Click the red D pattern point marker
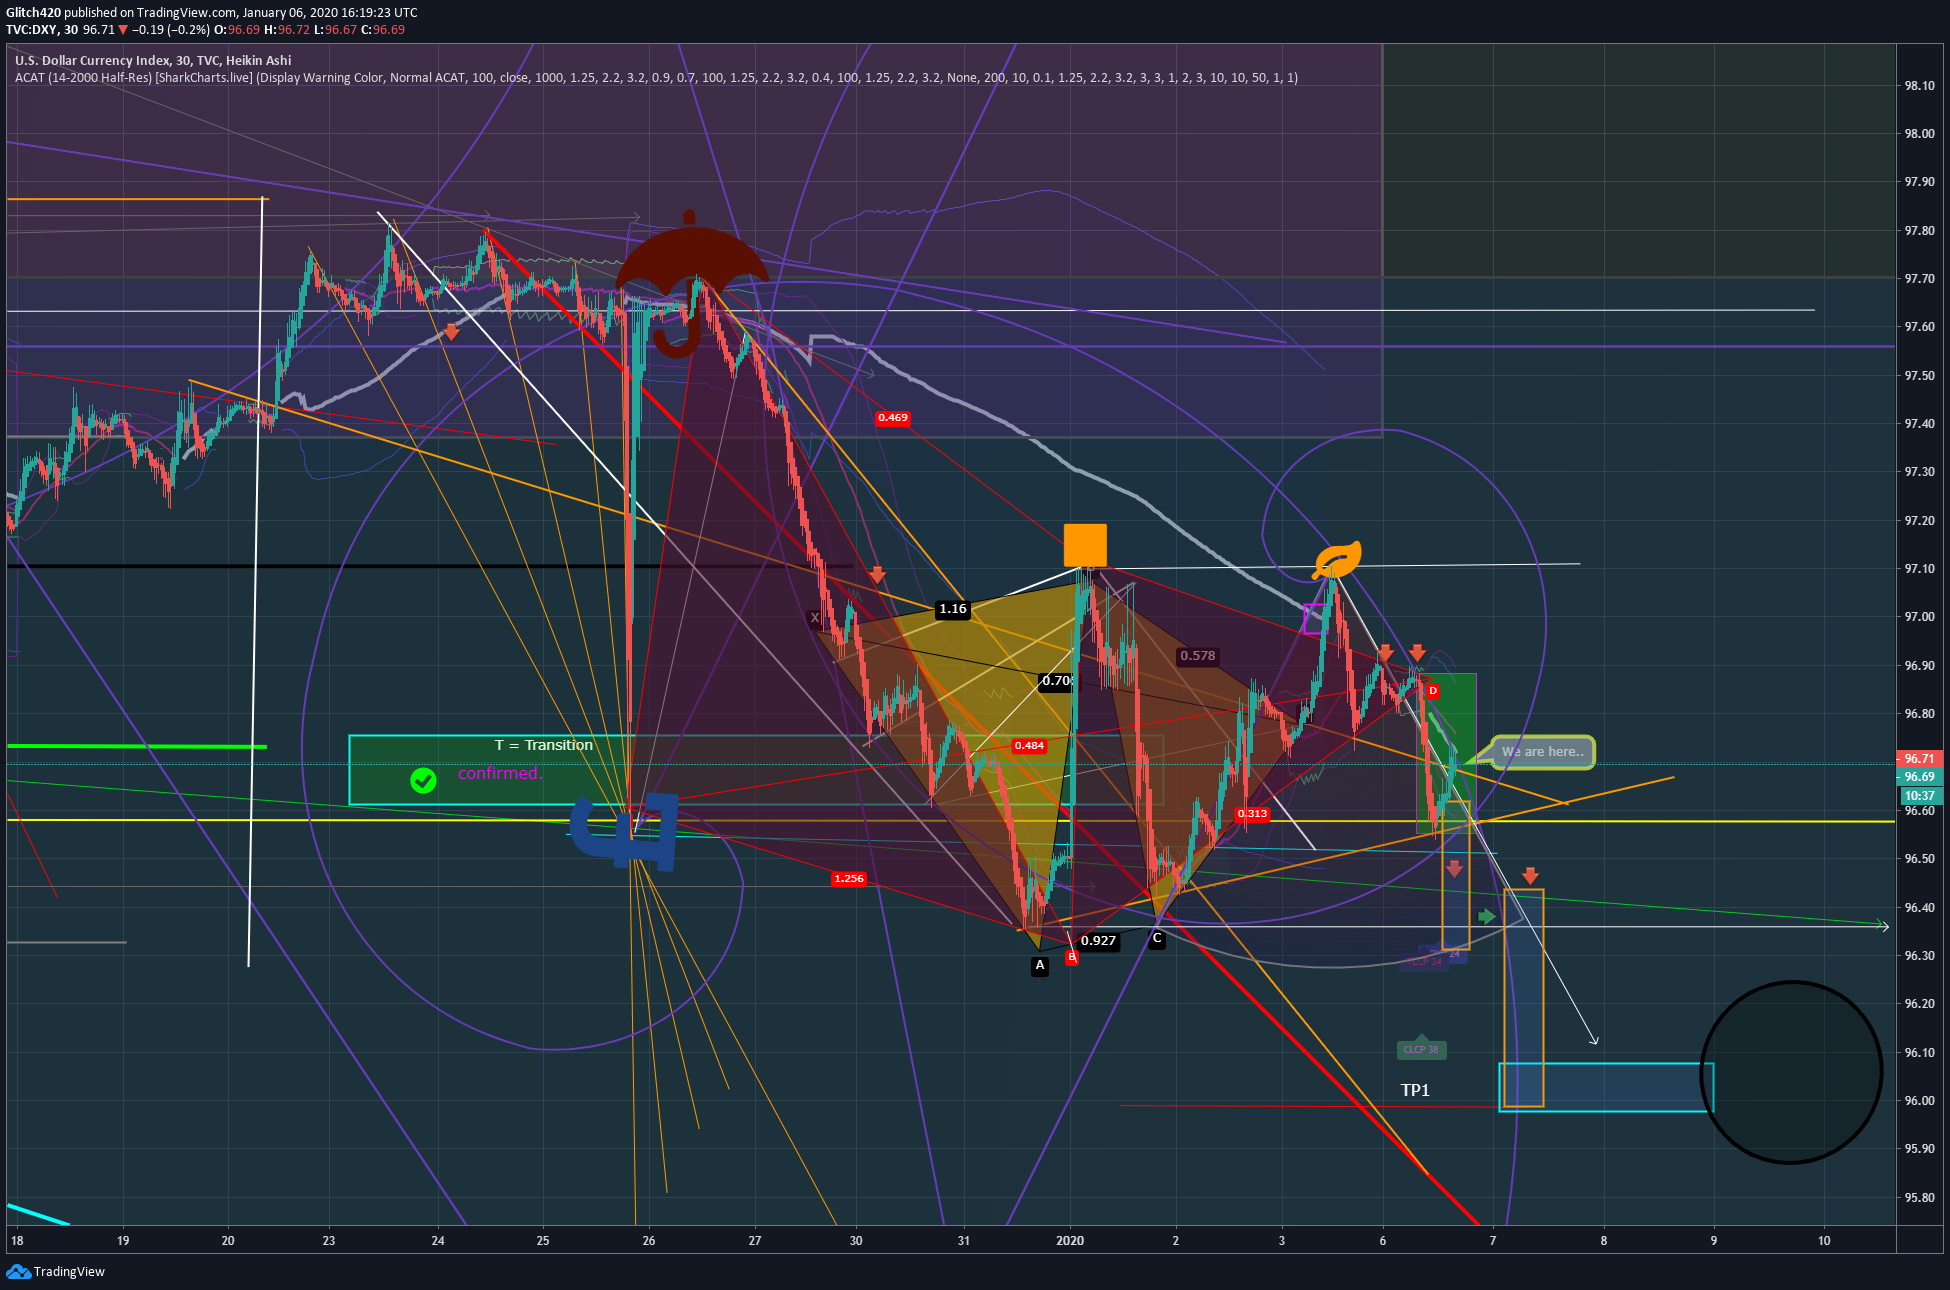The width and height of the screenshot is (1950, 1290). [1433, 691]
